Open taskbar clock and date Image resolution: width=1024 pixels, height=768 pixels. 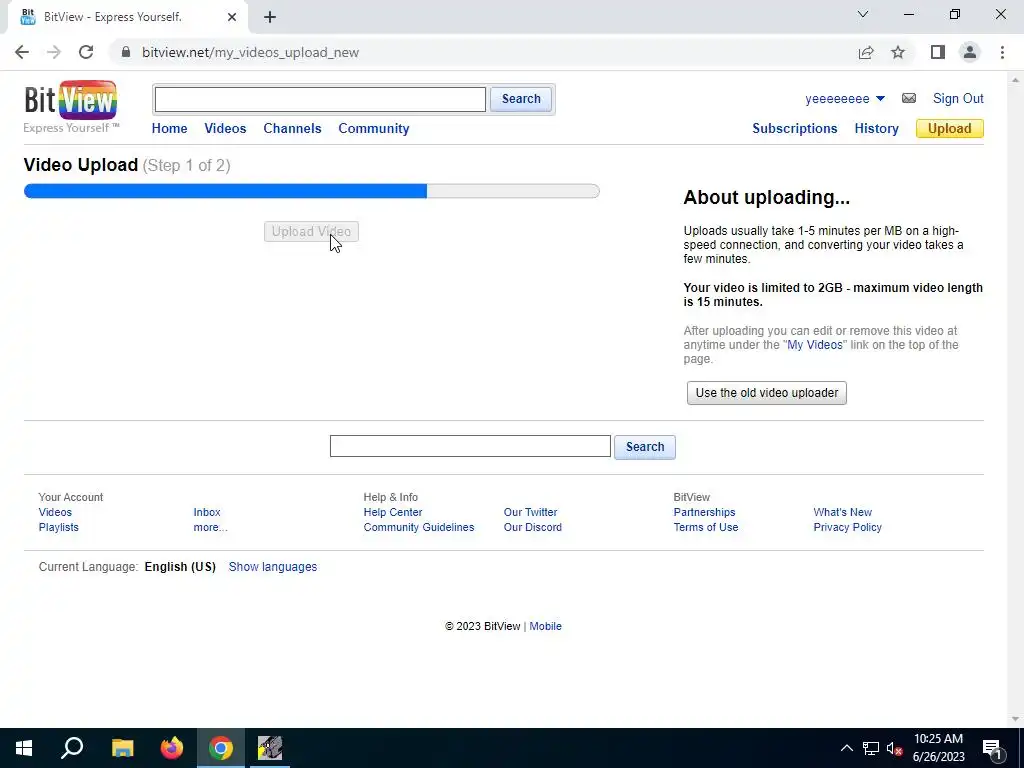click(x=938, y=748)
